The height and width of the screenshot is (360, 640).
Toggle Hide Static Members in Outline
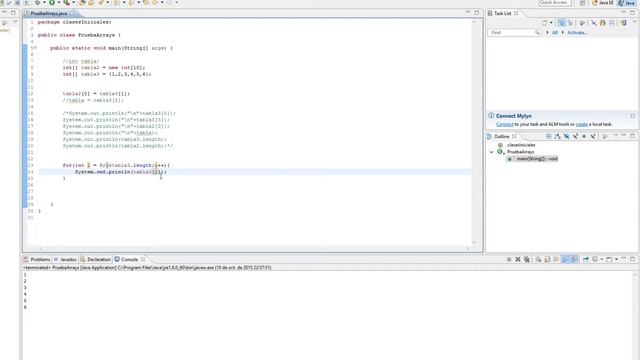click(576, 136)
